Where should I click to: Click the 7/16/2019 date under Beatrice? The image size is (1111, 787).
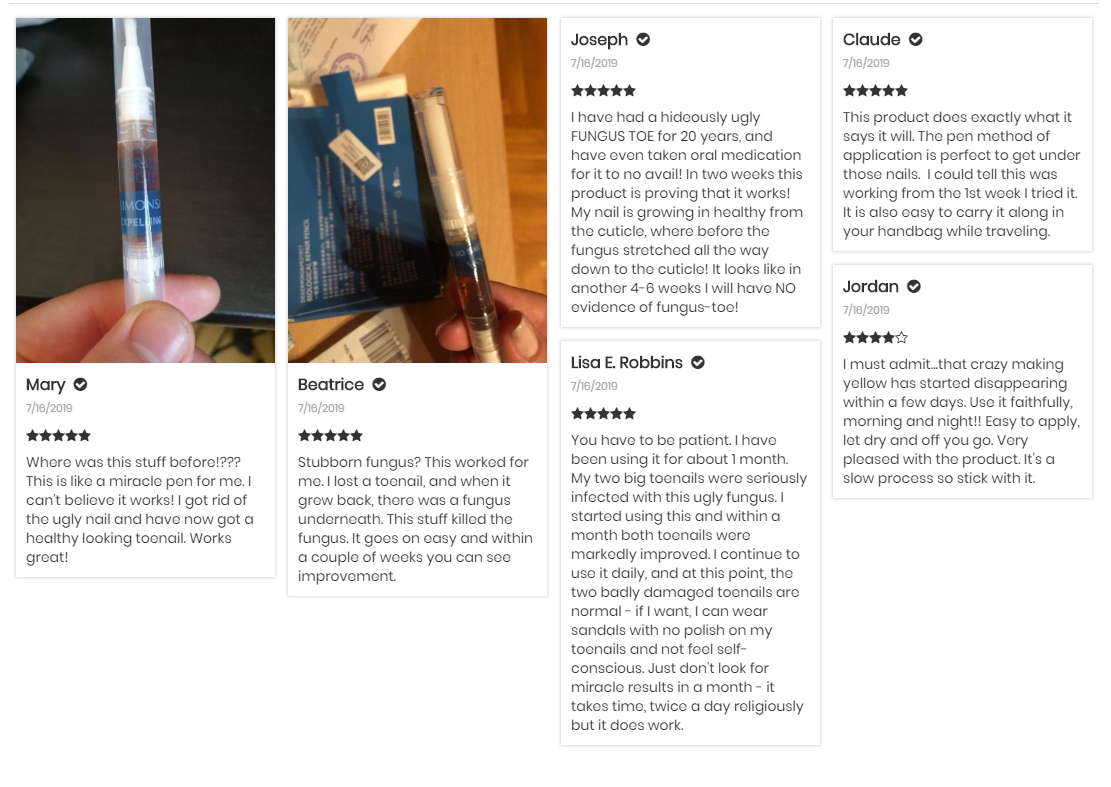tap(321, 408)
